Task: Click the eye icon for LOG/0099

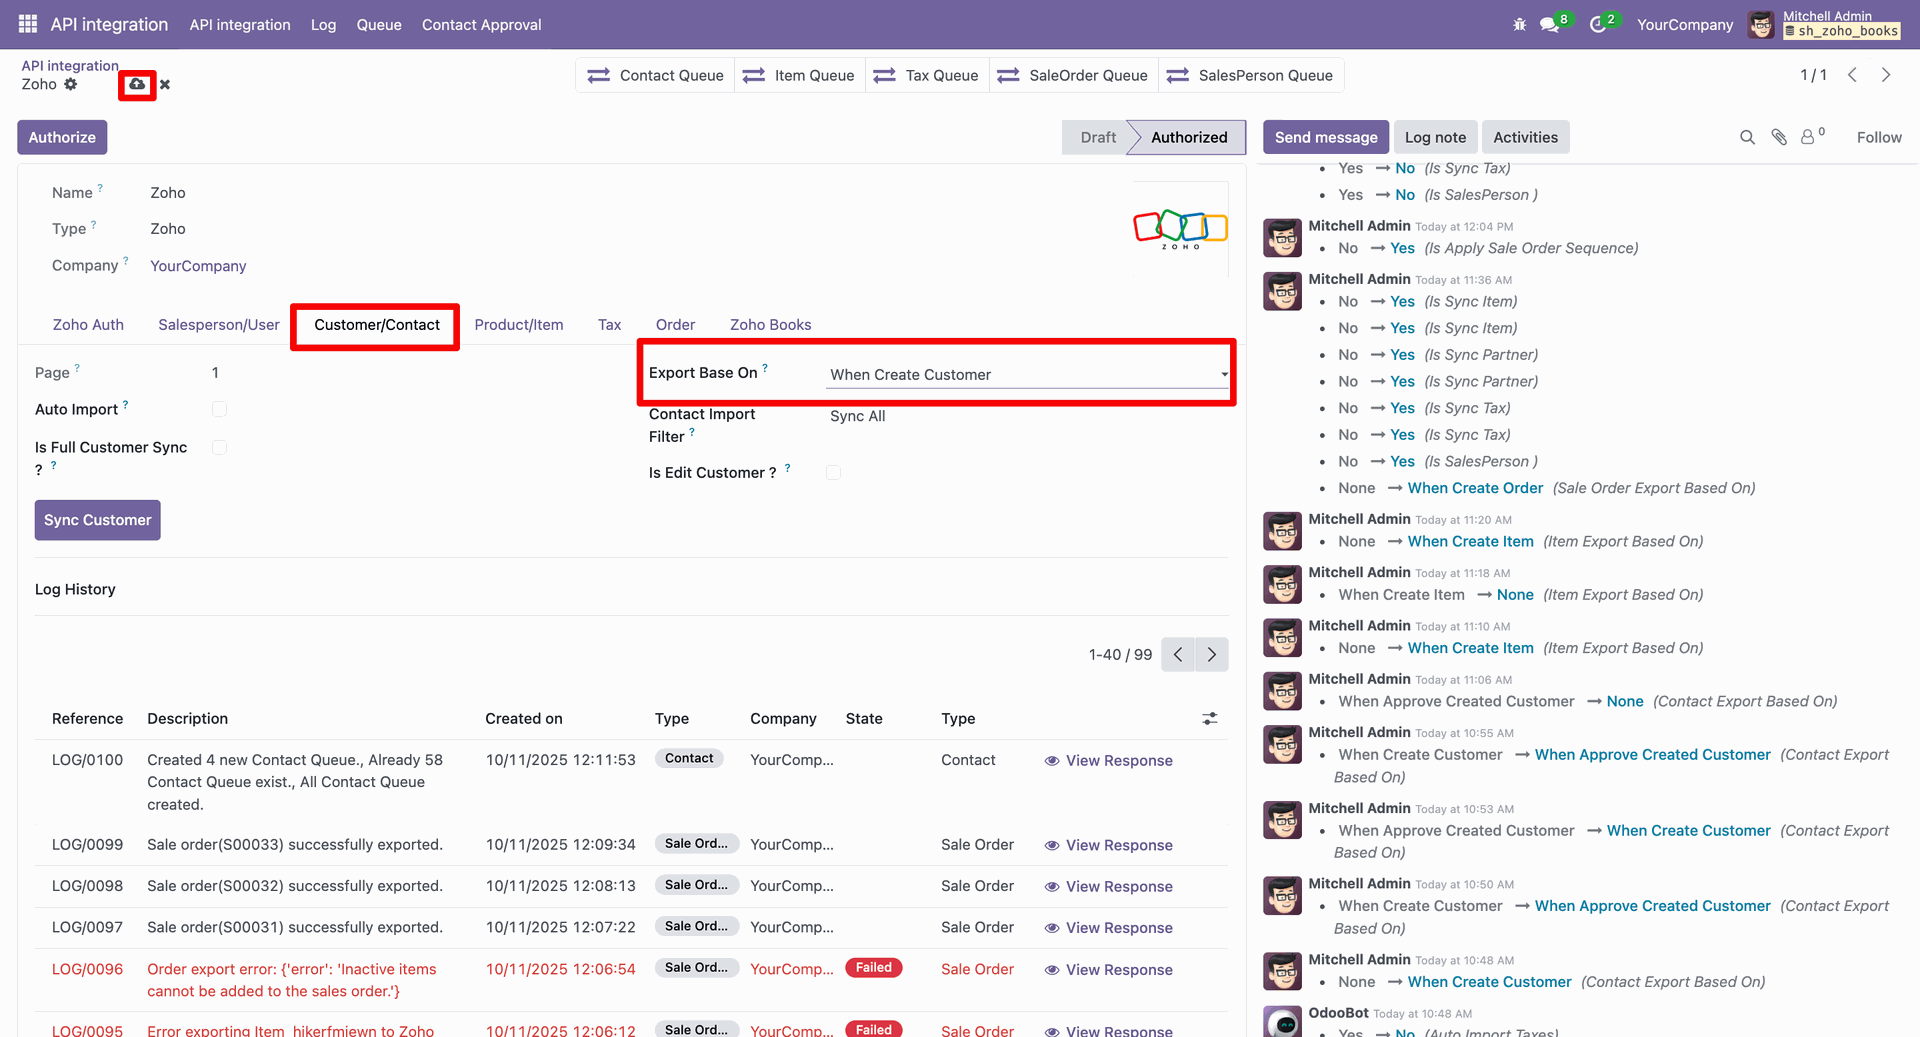Action: coord(1052,846)
